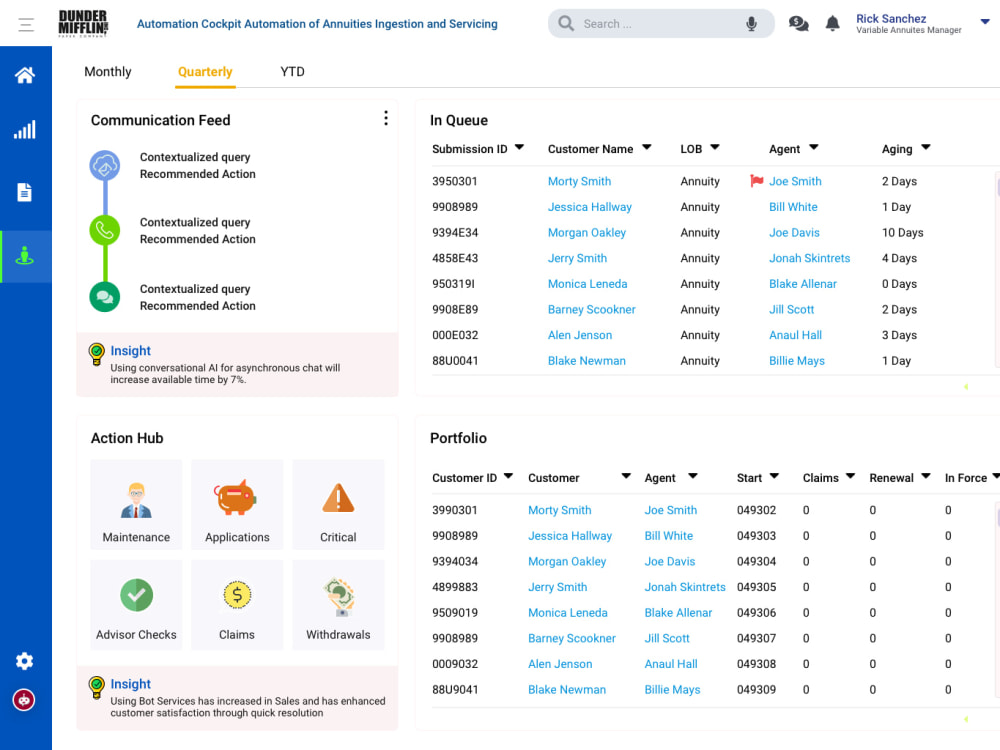Open documents sidebar icon
The width and height of the screenshot is (1000, 750).
point(25,192)
